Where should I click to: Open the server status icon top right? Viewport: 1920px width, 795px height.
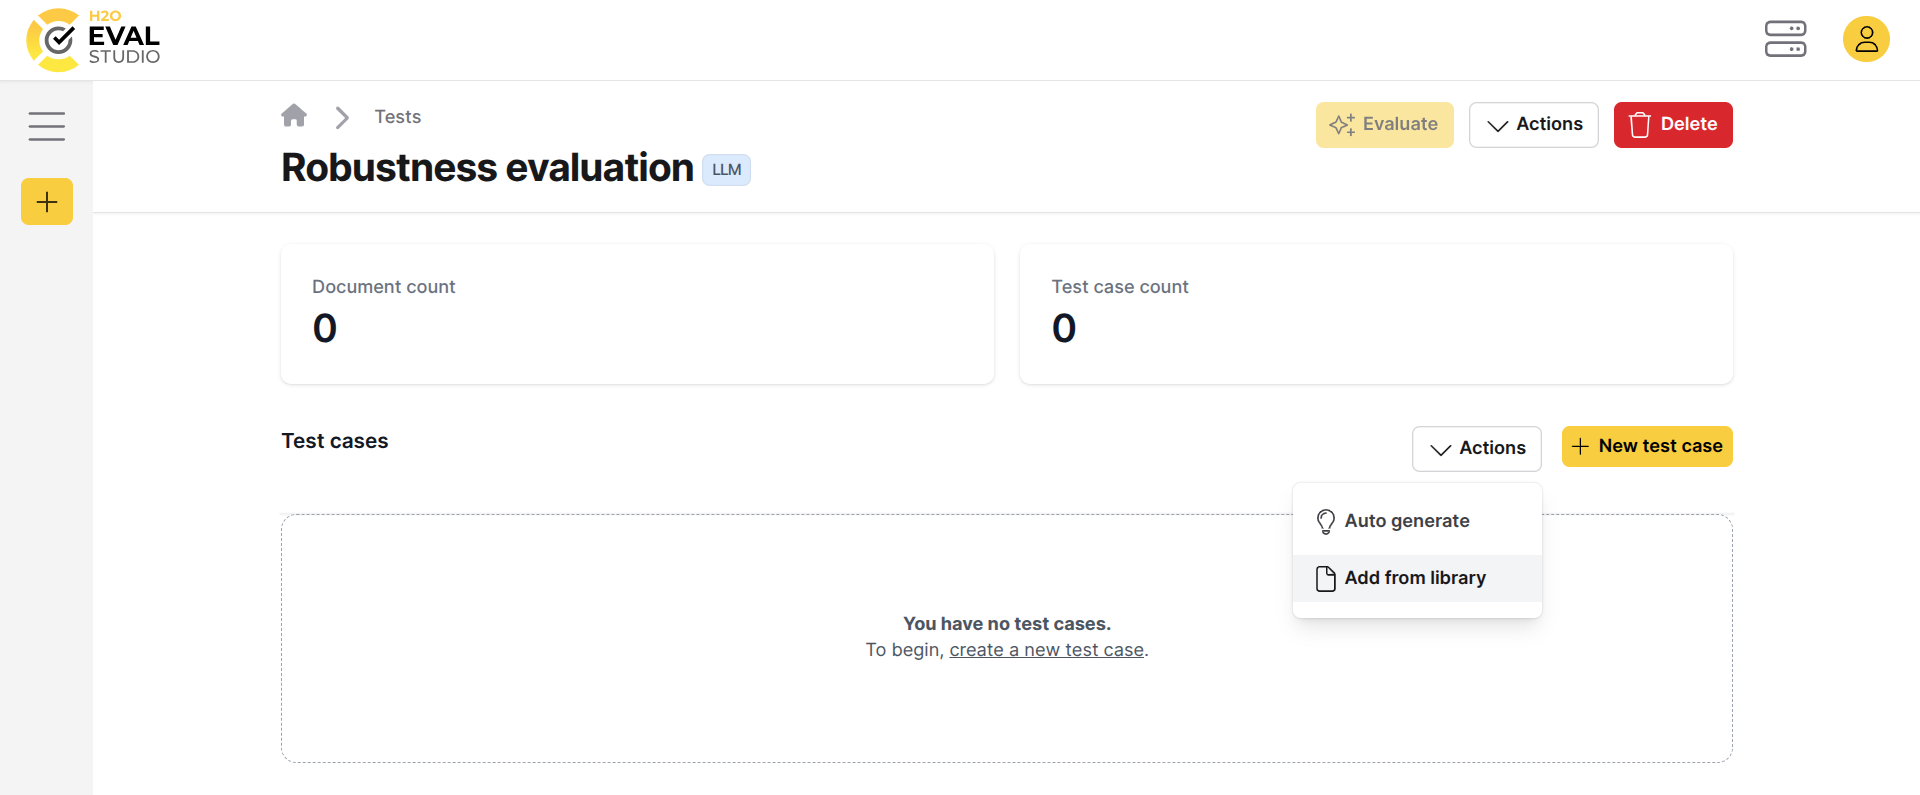click(x=1786, y=39)
